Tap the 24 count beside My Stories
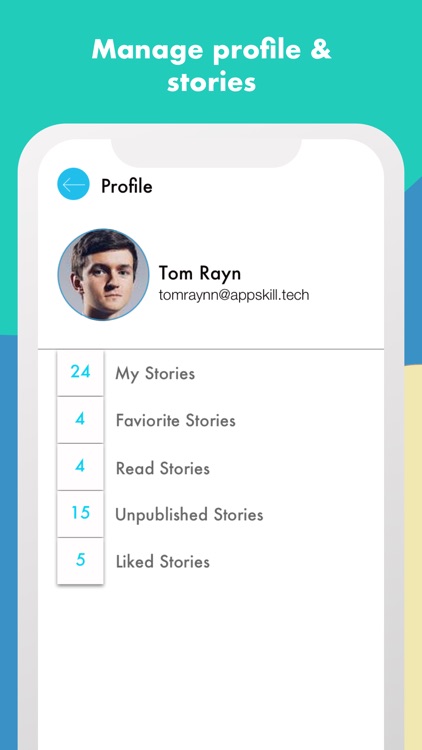Image resolution: width=422 pixels, height=750 pixels. pyautogui.click(x=80, y=372)
